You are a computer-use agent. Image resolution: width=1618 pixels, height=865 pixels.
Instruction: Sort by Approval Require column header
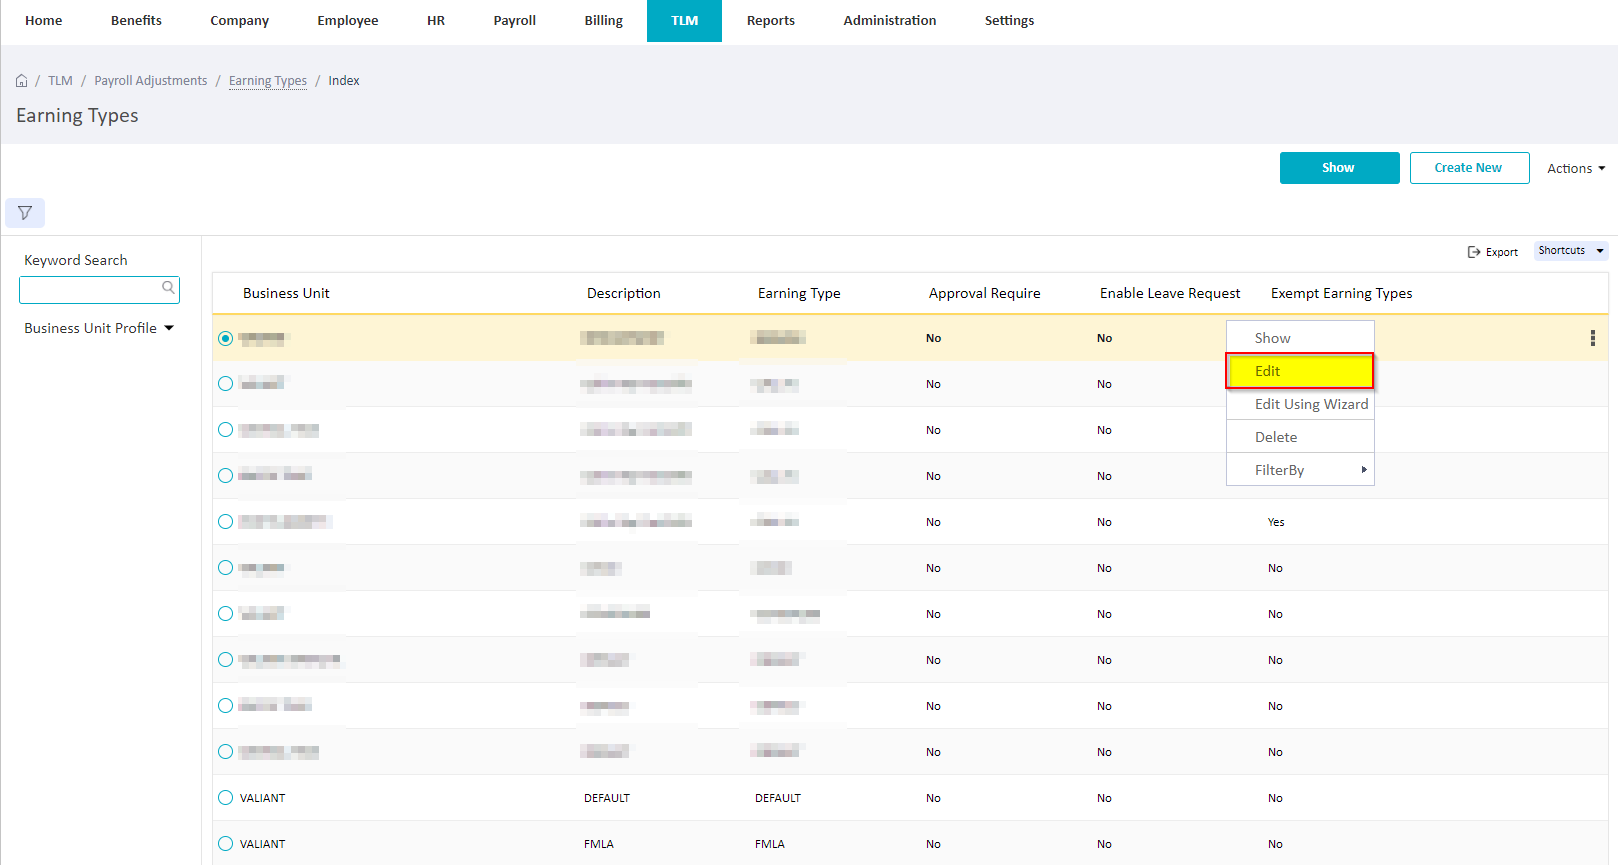[x=985, y=293]
